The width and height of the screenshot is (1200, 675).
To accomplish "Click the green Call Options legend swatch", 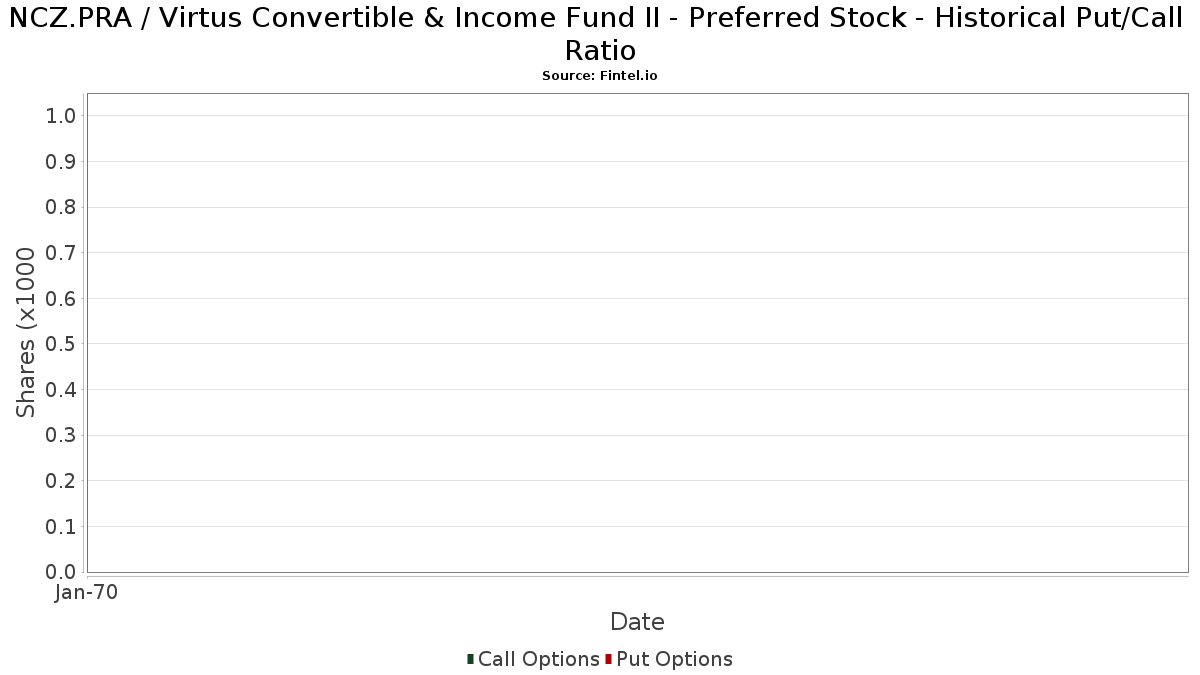I will pyautogui.click(x=470, y=659).
